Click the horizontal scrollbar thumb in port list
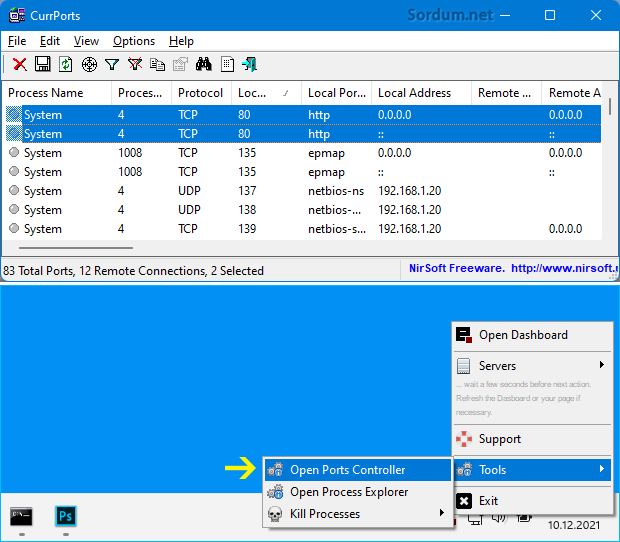 coord(76,248)
